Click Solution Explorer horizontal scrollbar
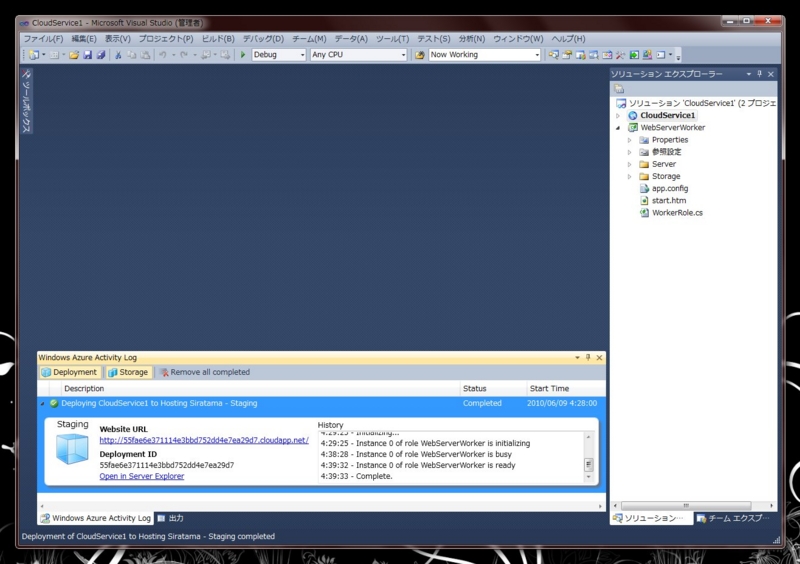This screenshot has height=564, width=800. [x=686, y=505]
